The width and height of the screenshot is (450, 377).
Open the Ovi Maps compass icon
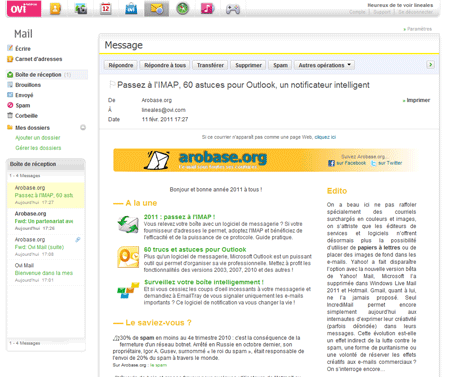click(182, 9)
